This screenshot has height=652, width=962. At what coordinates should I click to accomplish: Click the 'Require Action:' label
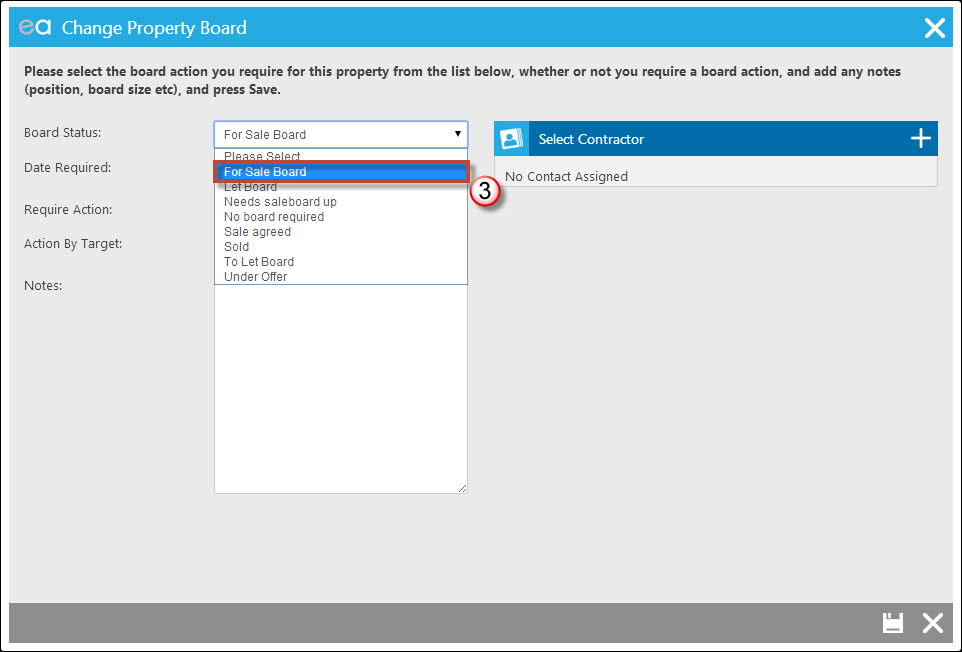tap(68, 210)
